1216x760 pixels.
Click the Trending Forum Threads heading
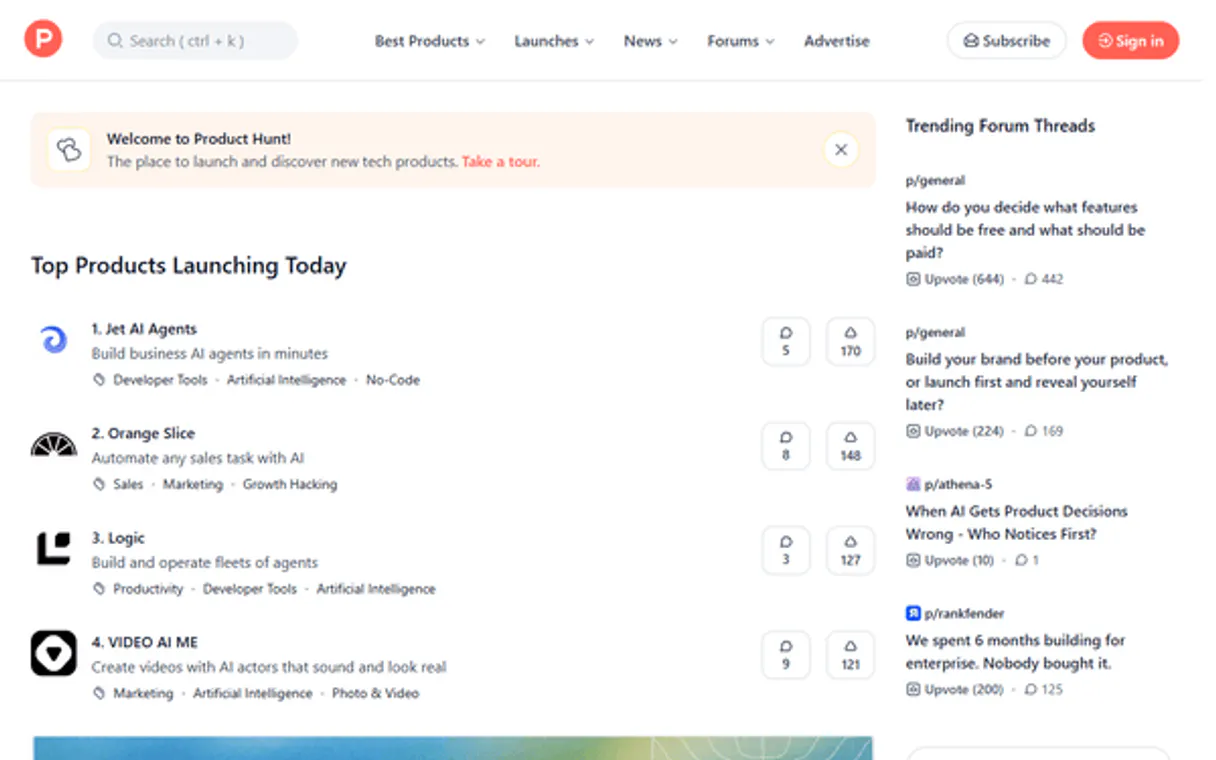(1000, 126)
